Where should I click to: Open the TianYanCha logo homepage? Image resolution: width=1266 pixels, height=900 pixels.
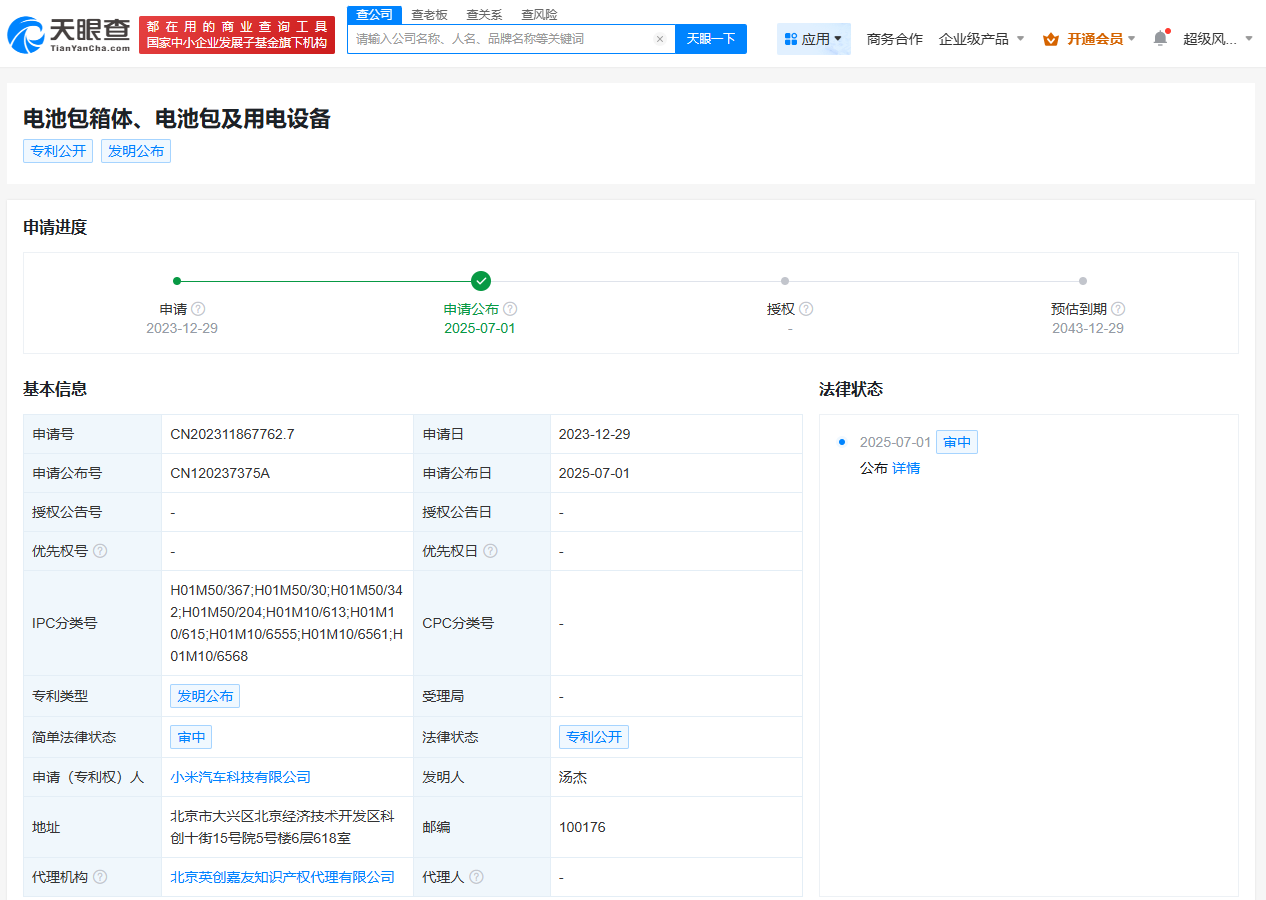coord(69,33)
